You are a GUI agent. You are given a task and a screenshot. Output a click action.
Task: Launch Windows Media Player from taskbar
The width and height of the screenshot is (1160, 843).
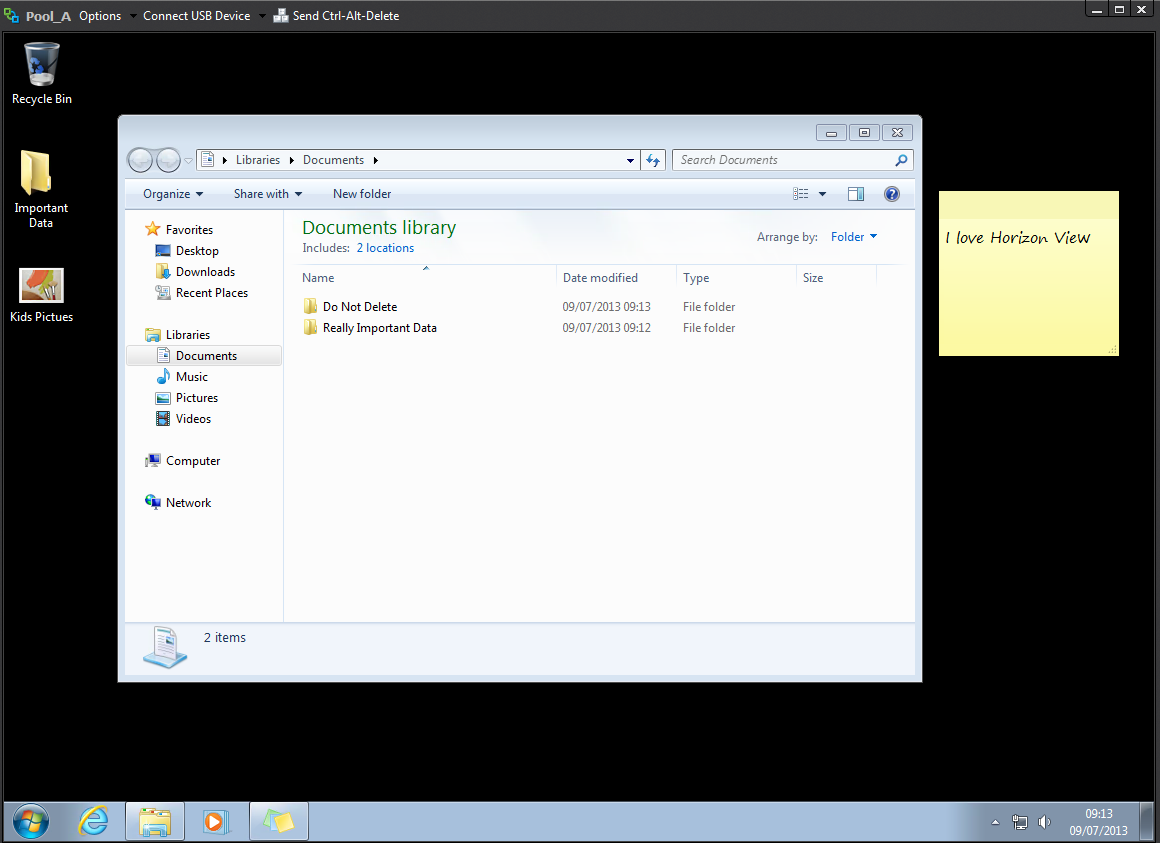click(215, 821)
